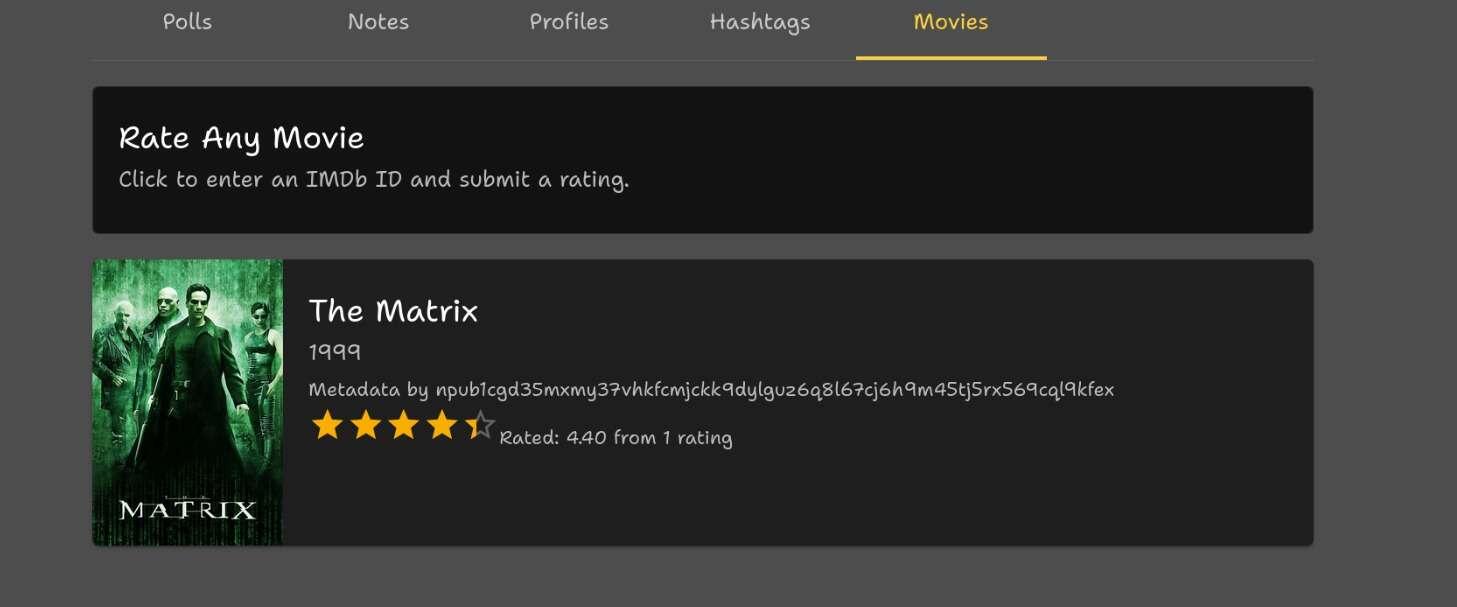This screenshot has height=607, width=1457.
Task: Choose the third star in the rating
Action: (x=403, y=425)
